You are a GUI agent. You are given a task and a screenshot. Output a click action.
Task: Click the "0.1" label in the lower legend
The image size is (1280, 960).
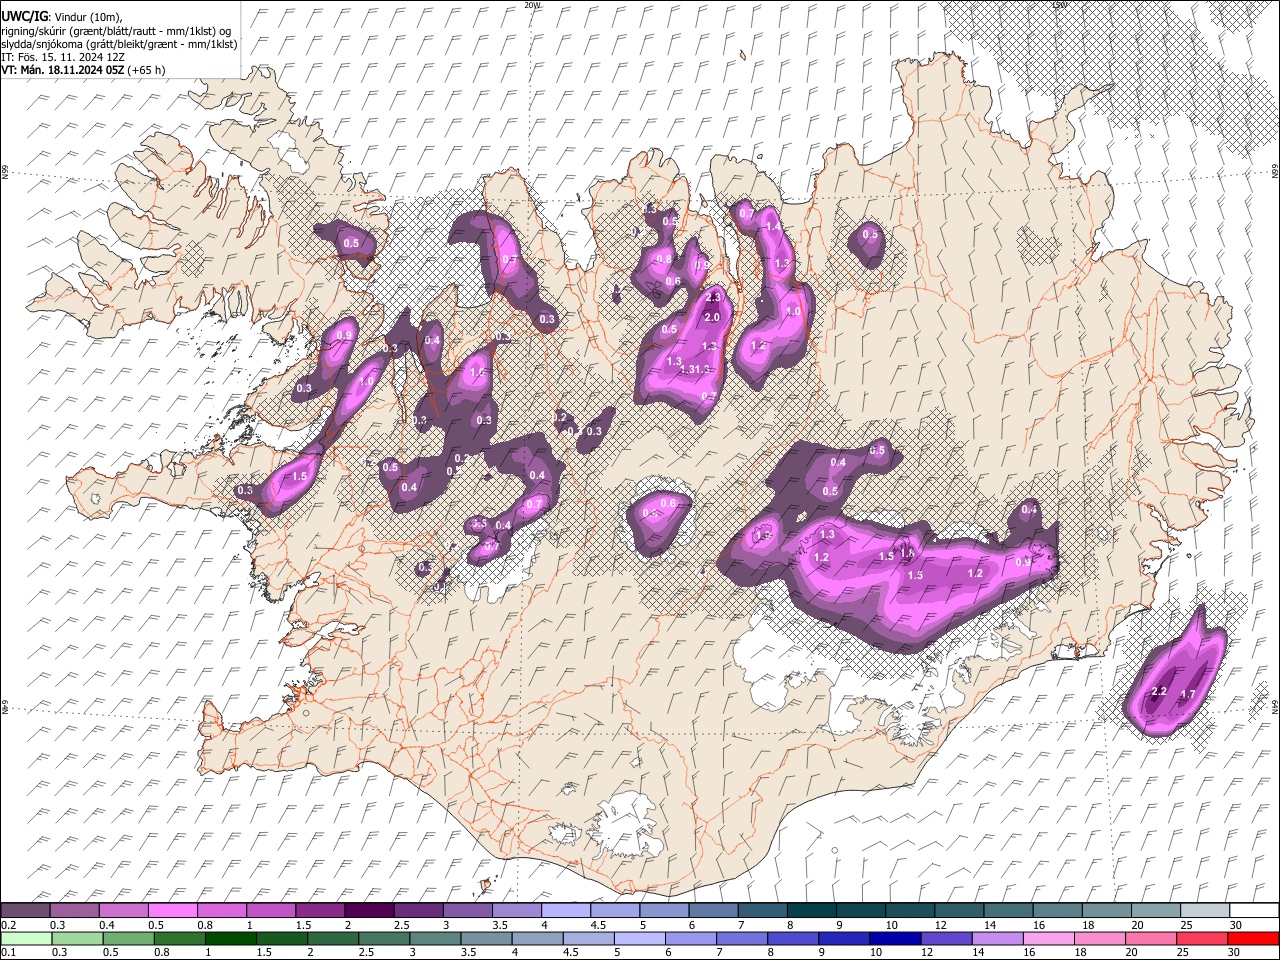[x=8, y=952]
